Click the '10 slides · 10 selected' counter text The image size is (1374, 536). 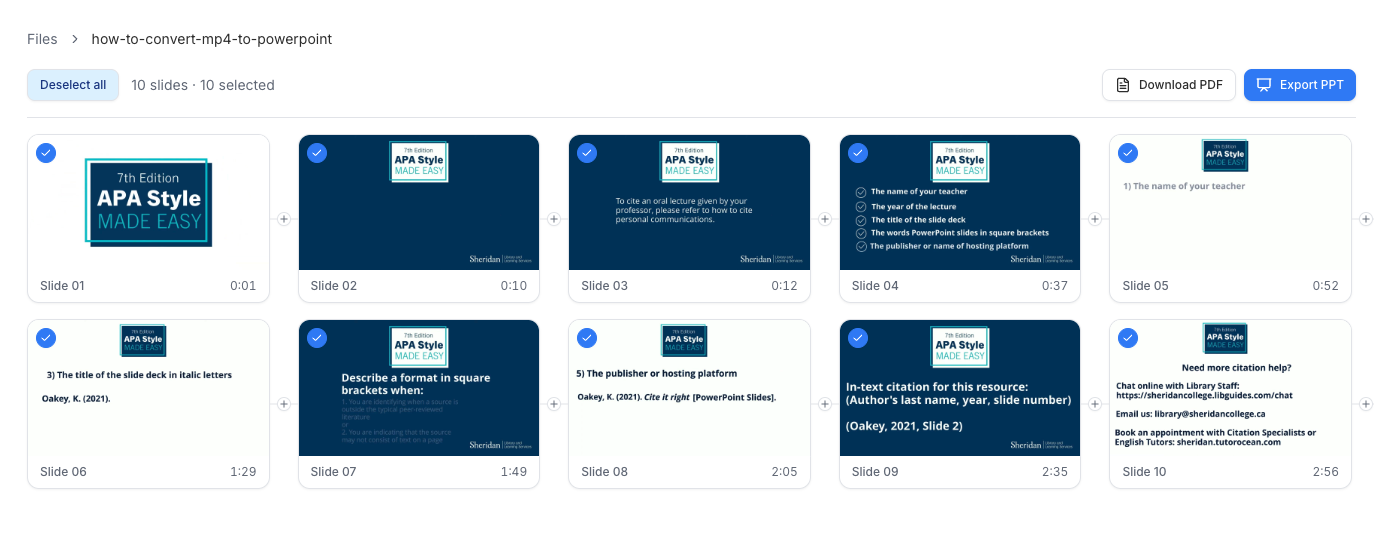[203, 85]
